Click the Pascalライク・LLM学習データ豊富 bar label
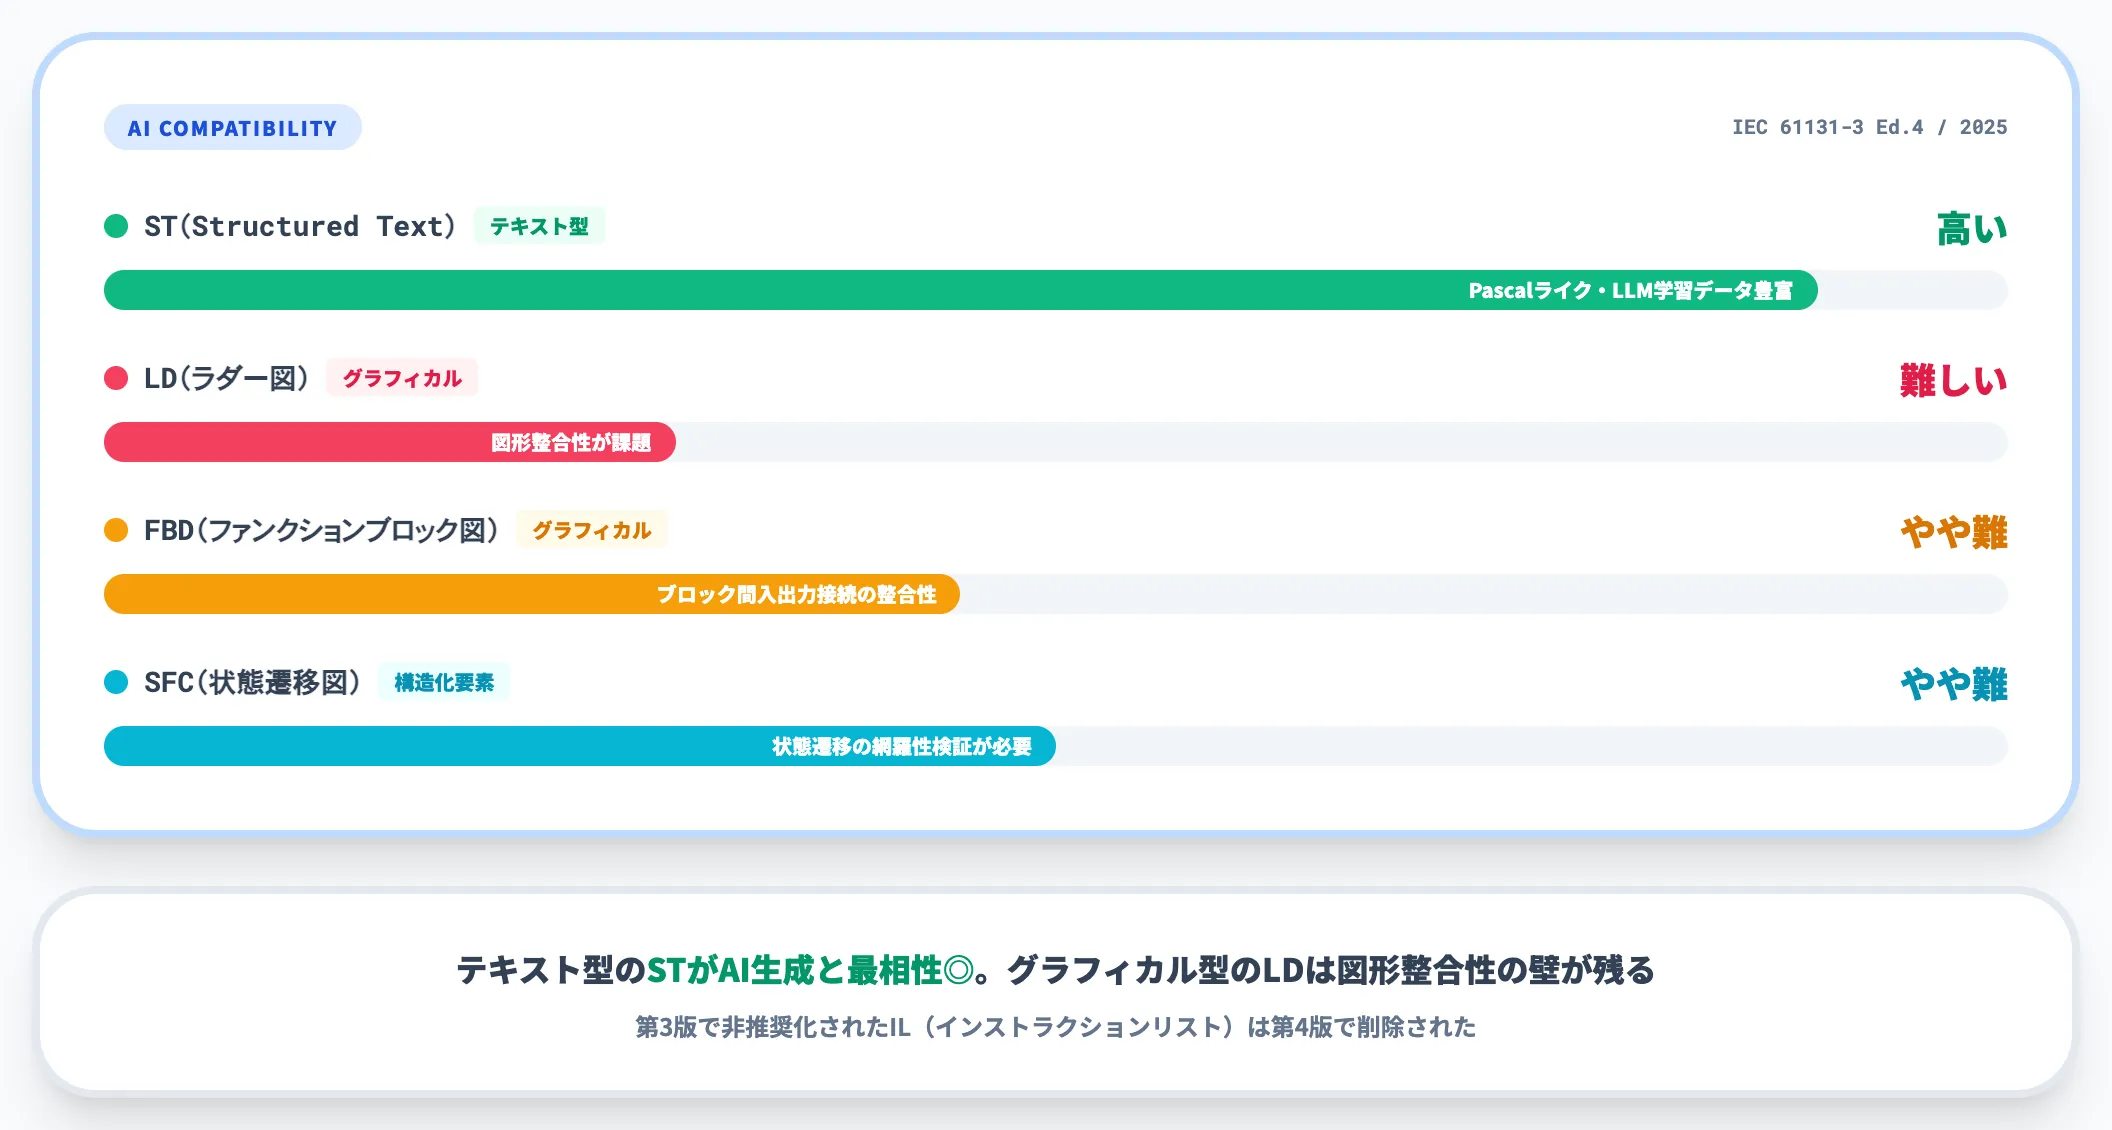This screenshot has height=1130, width=2112. (1630, 290)
